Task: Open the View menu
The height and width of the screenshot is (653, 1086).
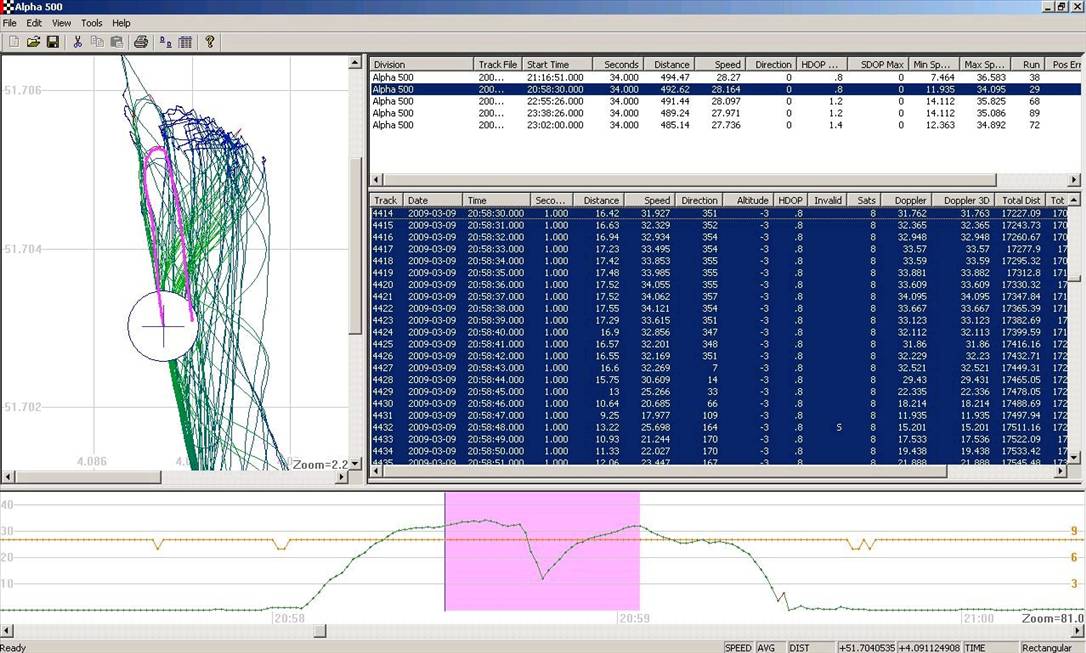Action: (x=61, y=23)
